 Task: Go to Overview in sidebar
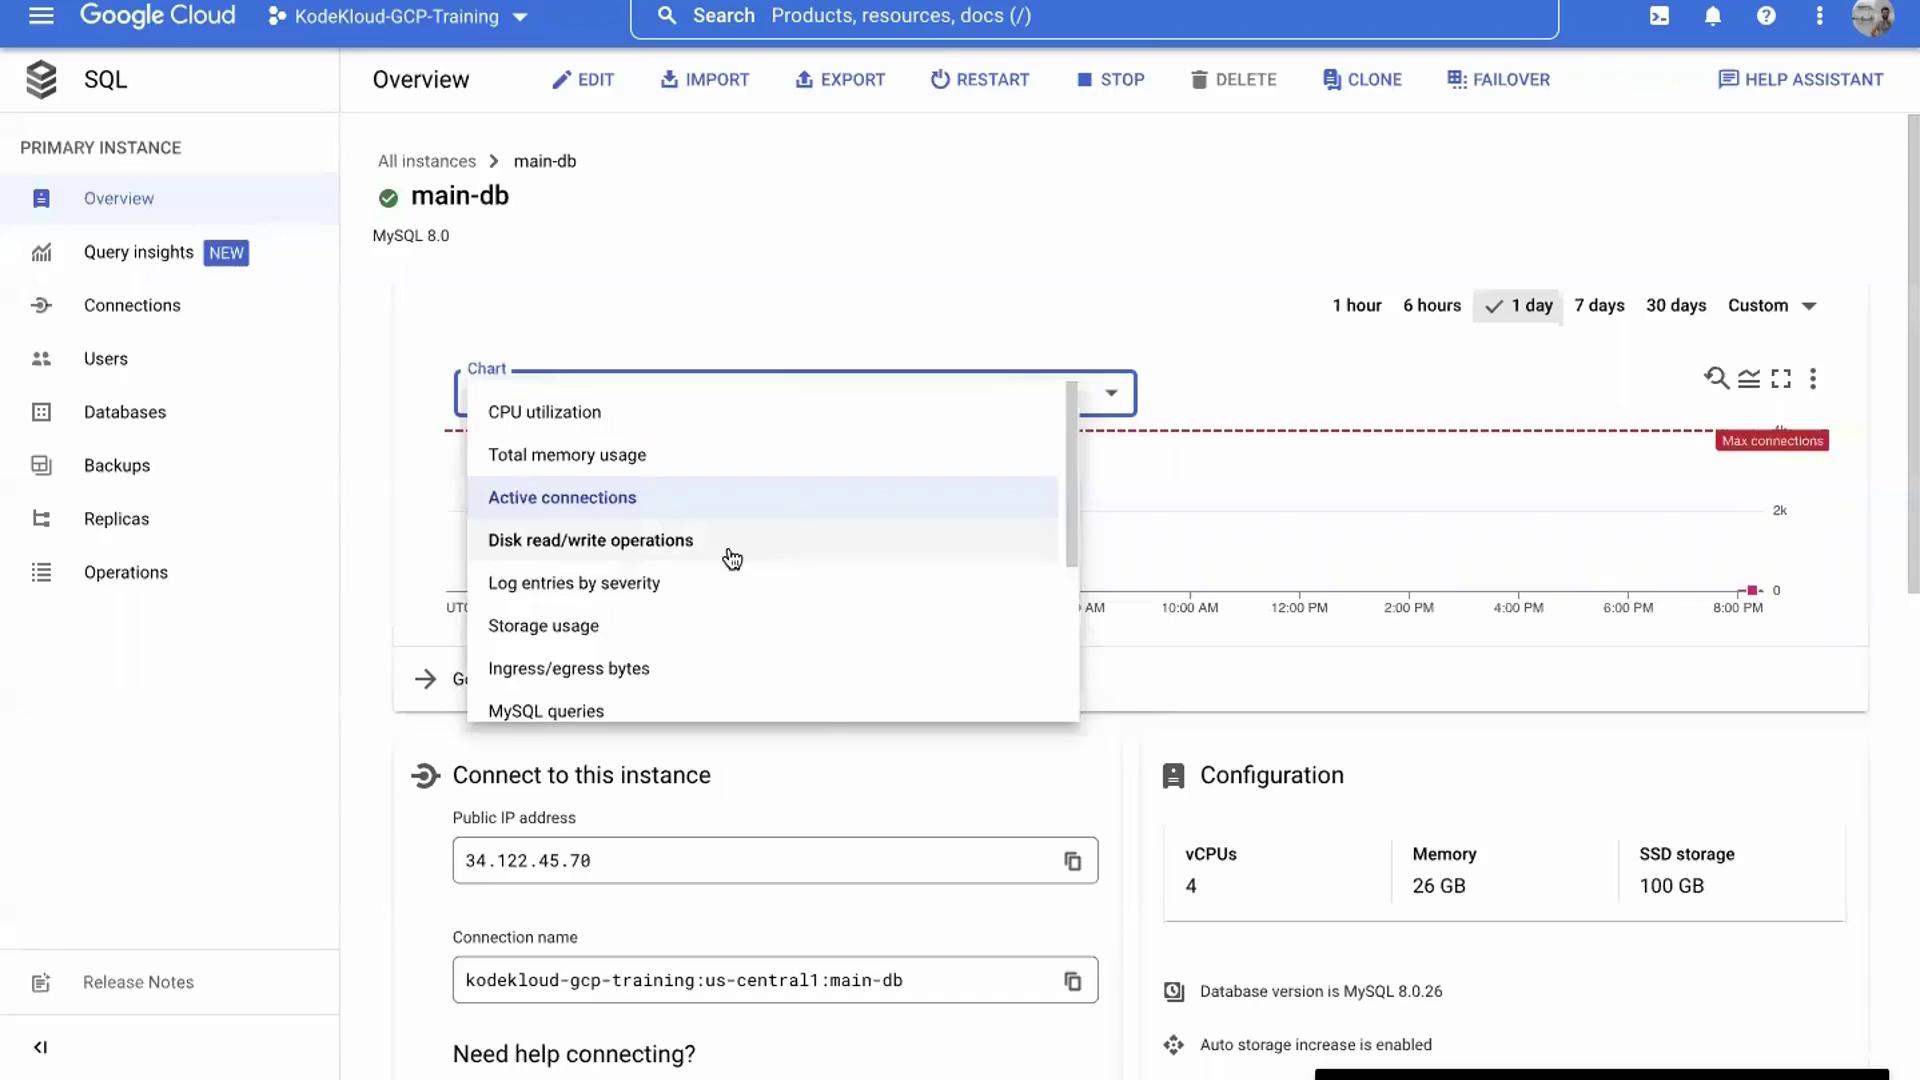point(169,199)
